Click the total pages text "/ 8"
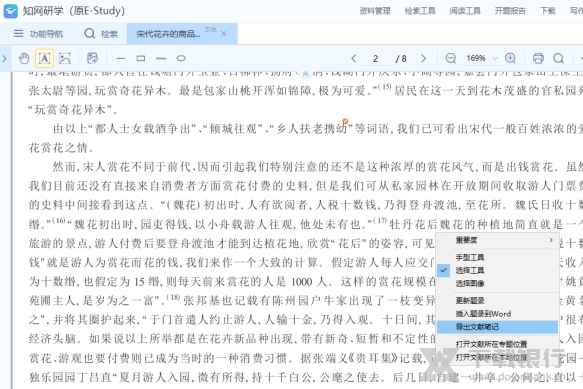Viewport: 583px width, 389px height. (401, 58)
